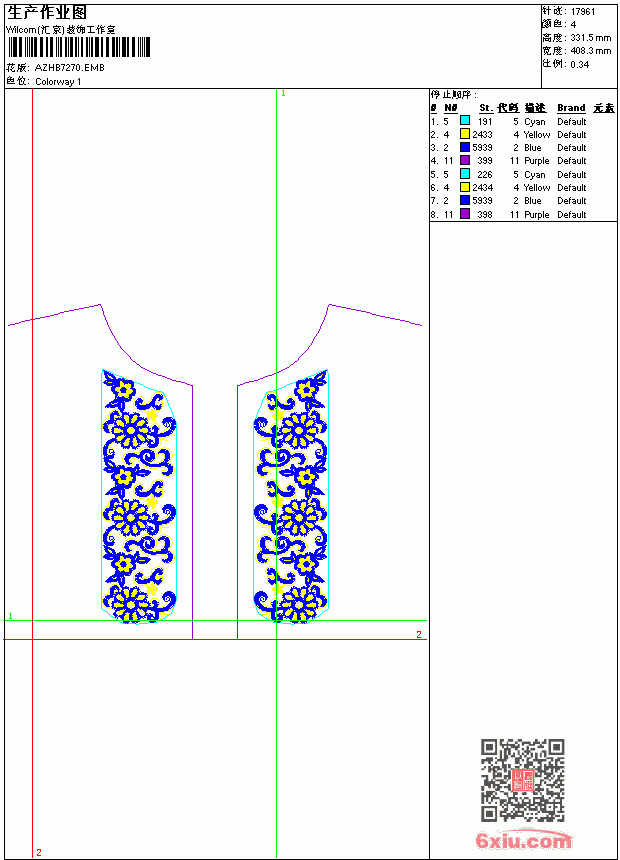The width and height of the screenshot is (620, 860).
Task: Click the purple swatch in row 4
Action: (x=465, y=160)
